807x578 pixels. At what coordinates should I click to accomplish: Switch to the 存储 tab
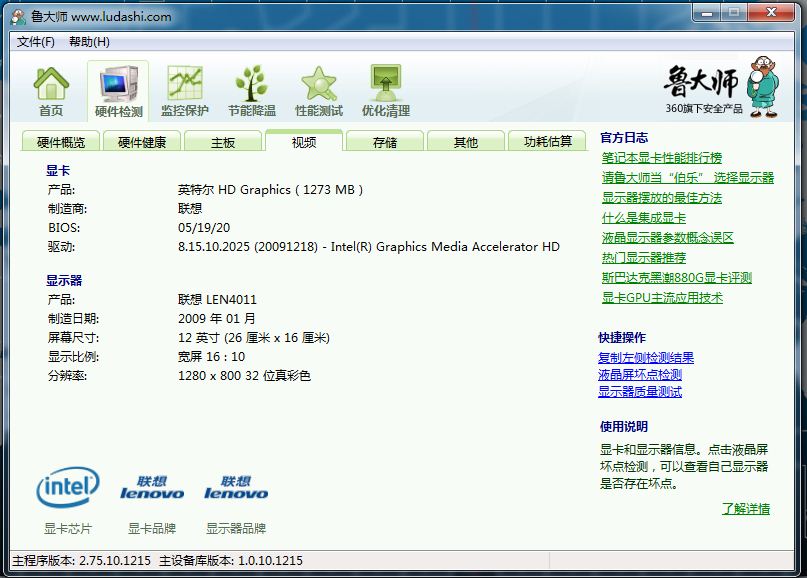pyautogui.click(x=385, y=142)
